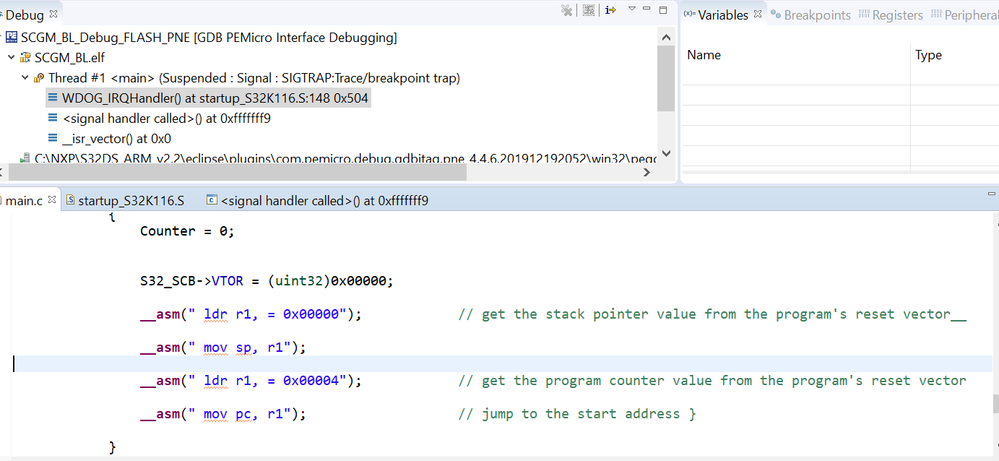Click the Debug horizontal scroll right arrow
The width and height of the screenshot is (999, 461).
click(x=647, y=172)
